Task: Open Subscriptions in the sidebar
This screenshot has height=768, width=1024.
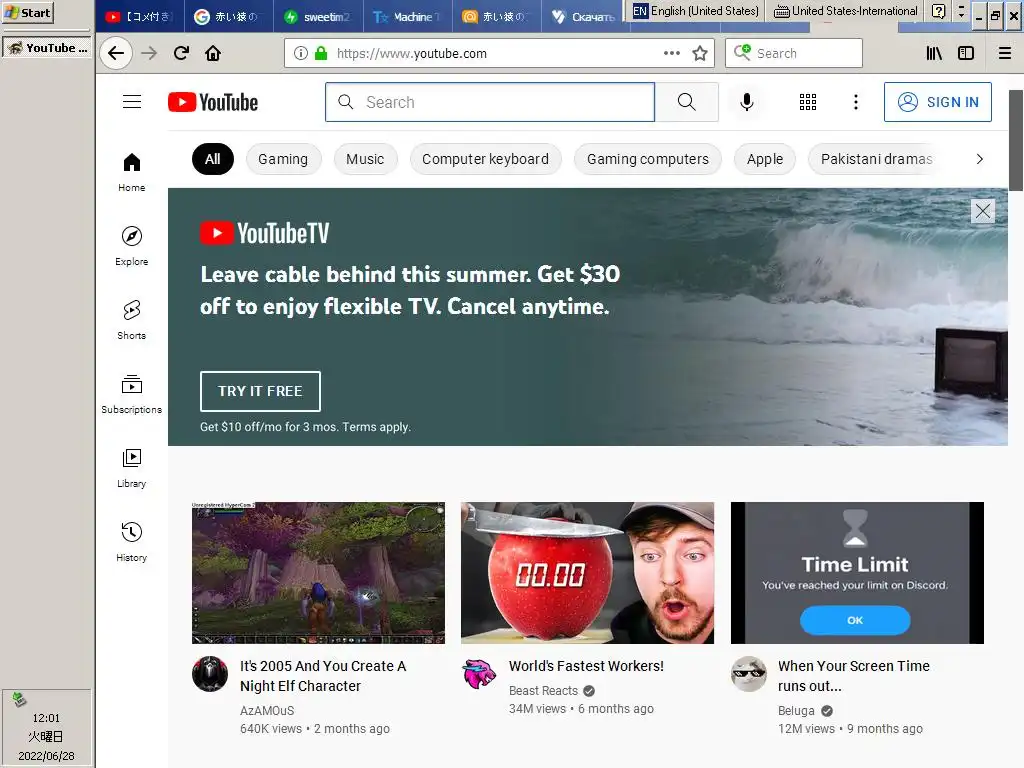Action: [x=132, y=394]
